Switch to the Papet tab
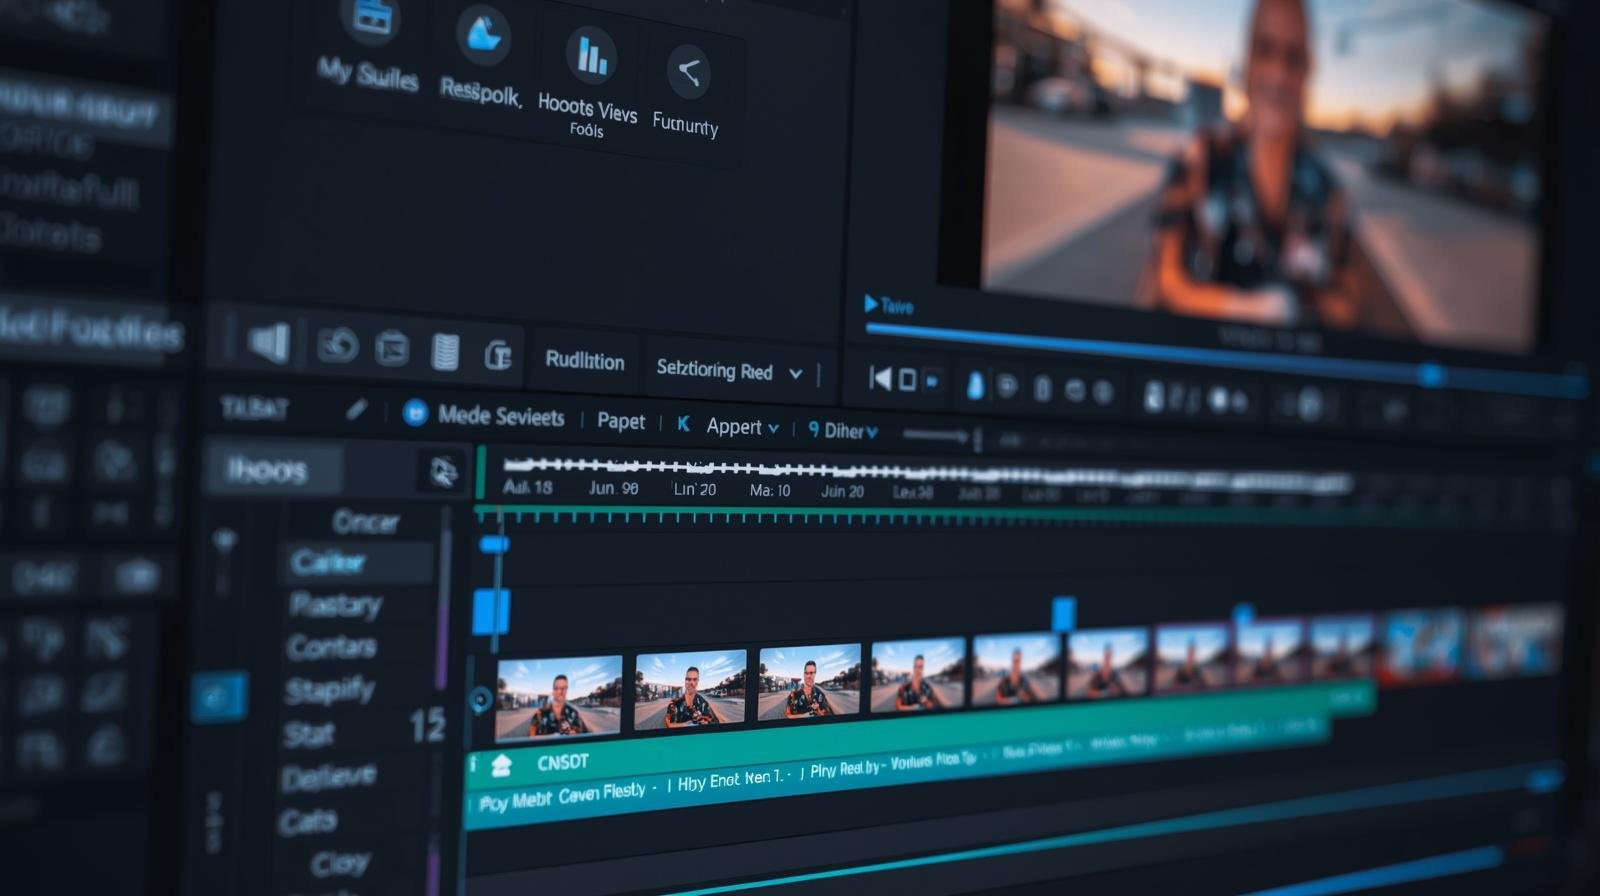Viewport: 1600px width, 896px height. pyautogui.click(x=620, y=421)
